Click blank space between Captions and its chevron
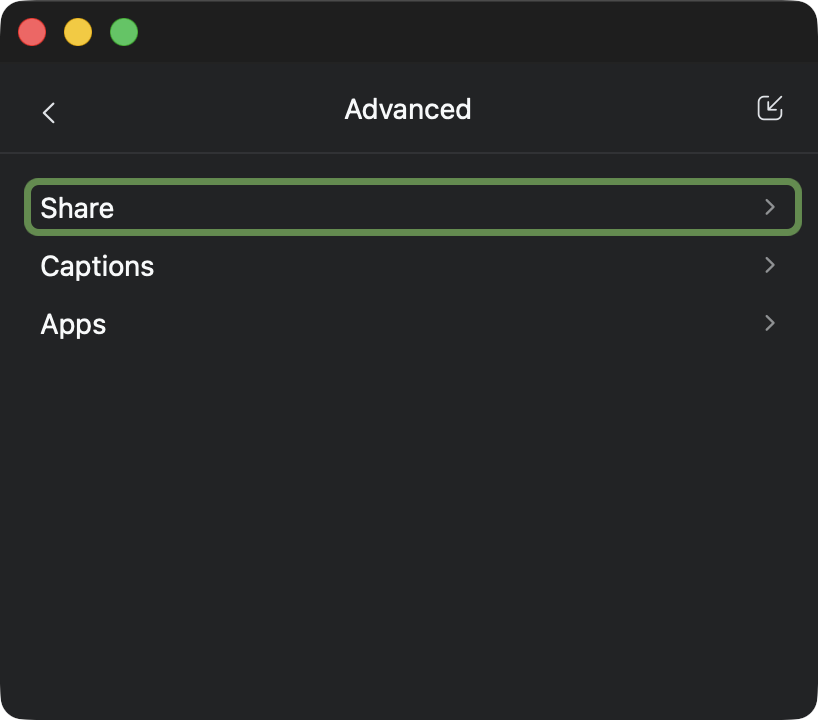818x720 pixels. click(450, 266)
